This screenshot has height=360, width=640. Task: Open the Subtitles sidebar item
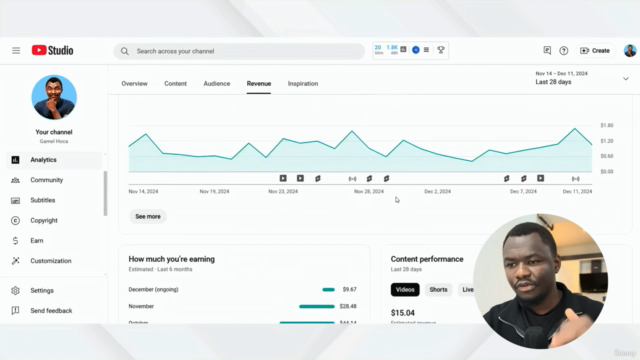point(54,200)
